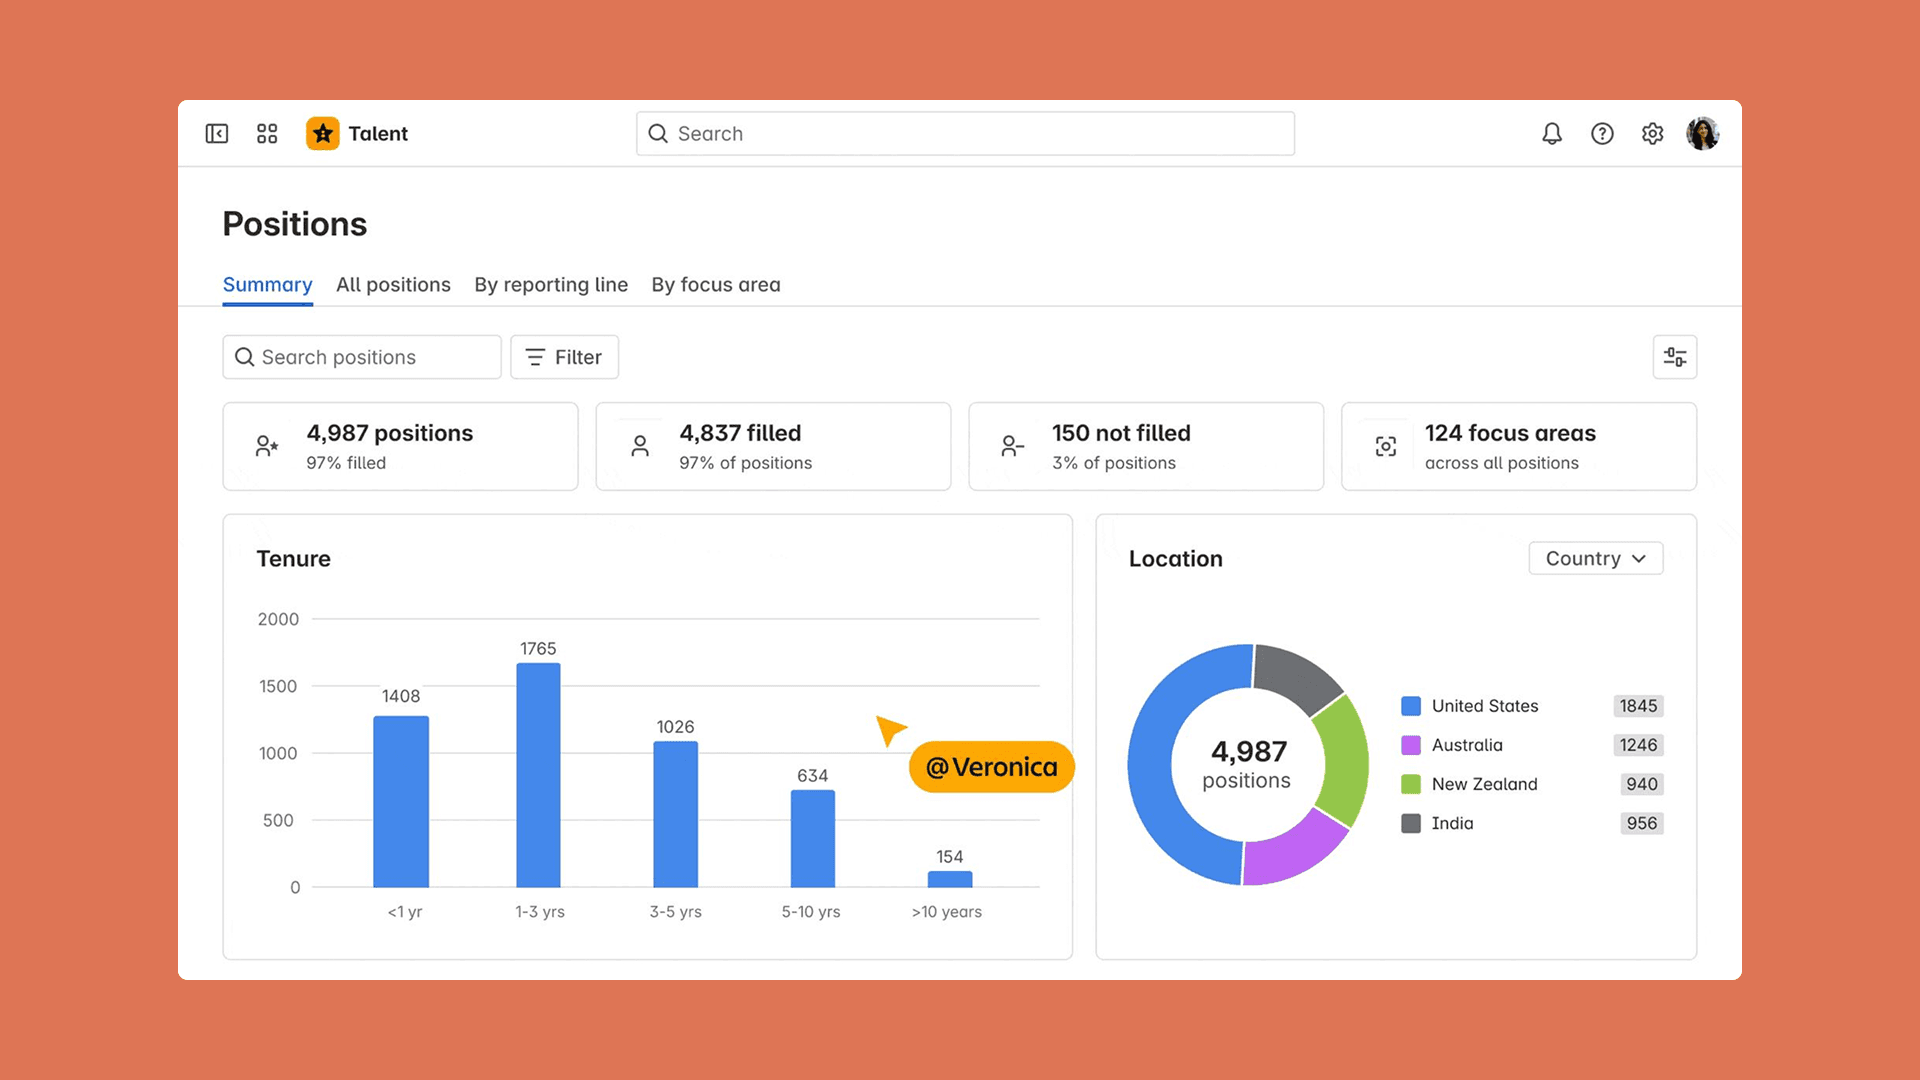Open the app switcher grid icon
This screenshot has width=1920, height=1080.
tap(267, 134)
